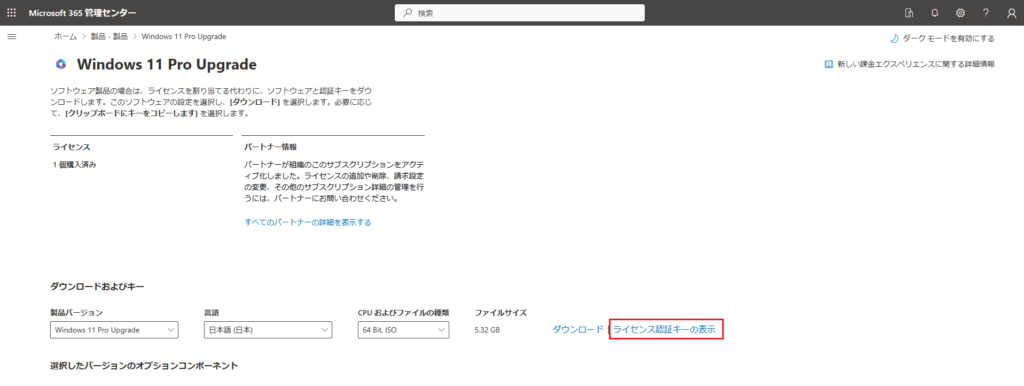Select the 1 個購入済み license text
This screenshot has height=386, width=1024.
[74, 165]
